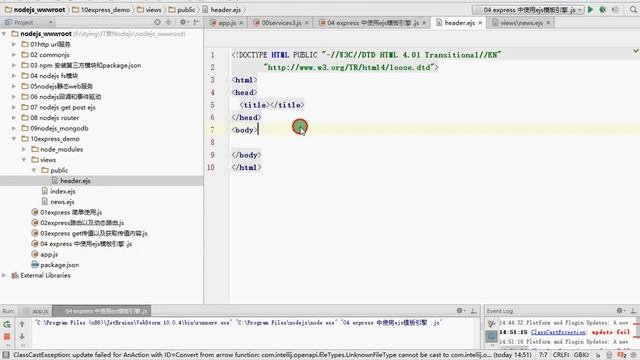Hide the Event Log panel
The image size is (640, 360).
point(633,311)
